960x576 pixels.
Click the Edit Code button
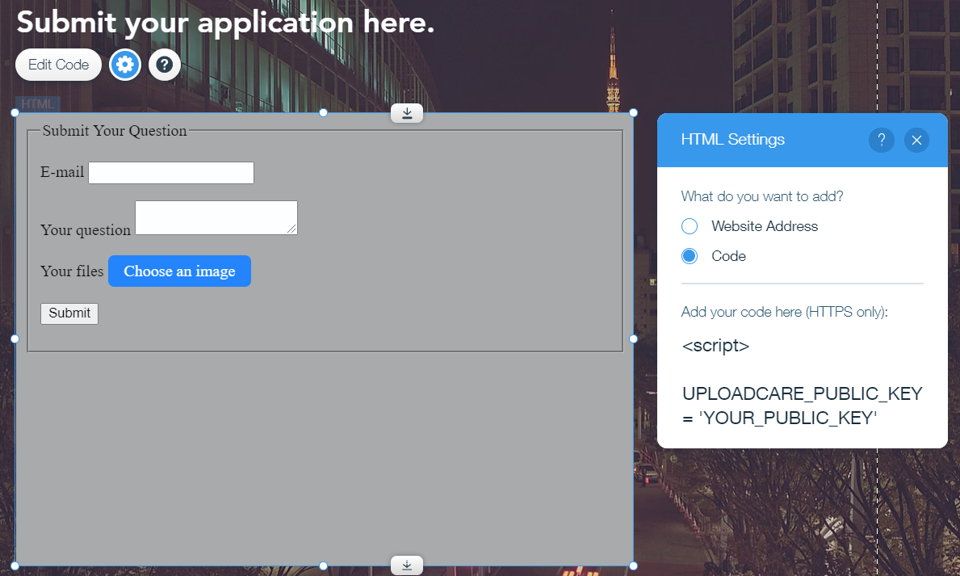pos(57,64)
